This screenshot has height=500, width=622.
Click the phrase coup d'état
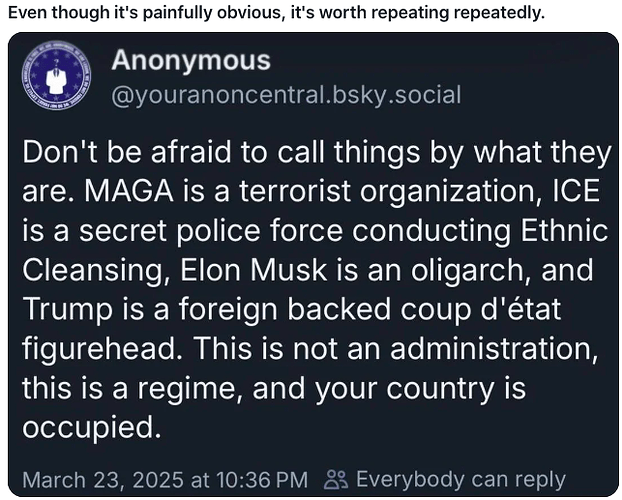pyautogui.click(x=480, y=310)
